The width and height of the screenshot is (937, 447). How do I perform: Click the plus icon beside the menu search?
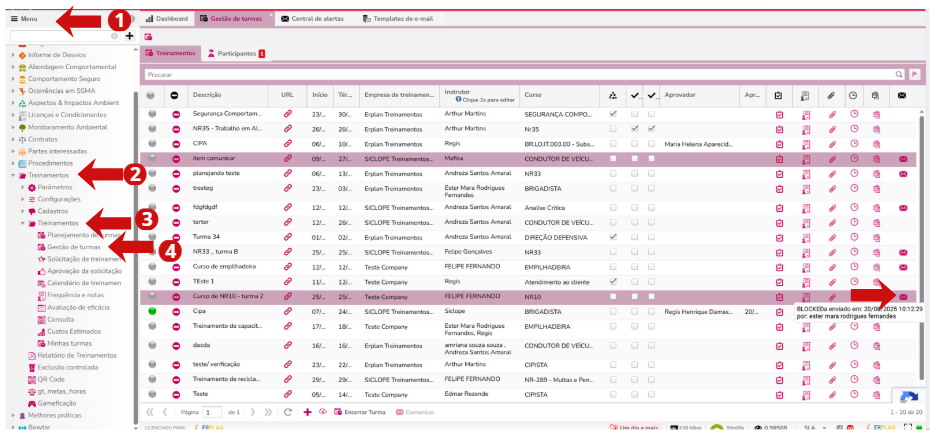(x=130, y=36)
